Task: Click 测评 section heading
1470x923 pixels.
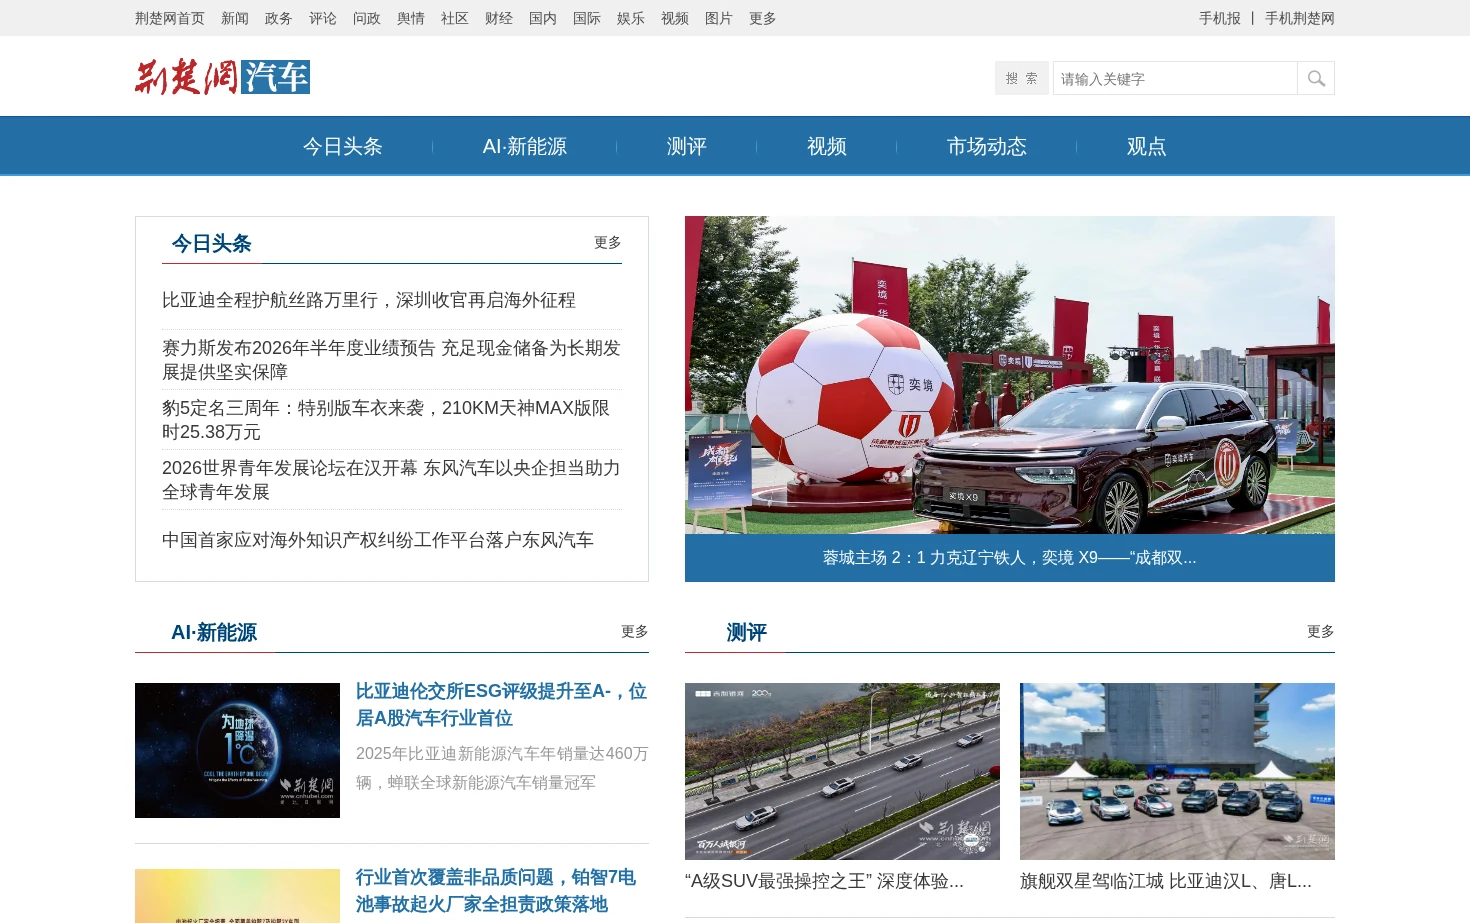Action: tap(747, 632)
